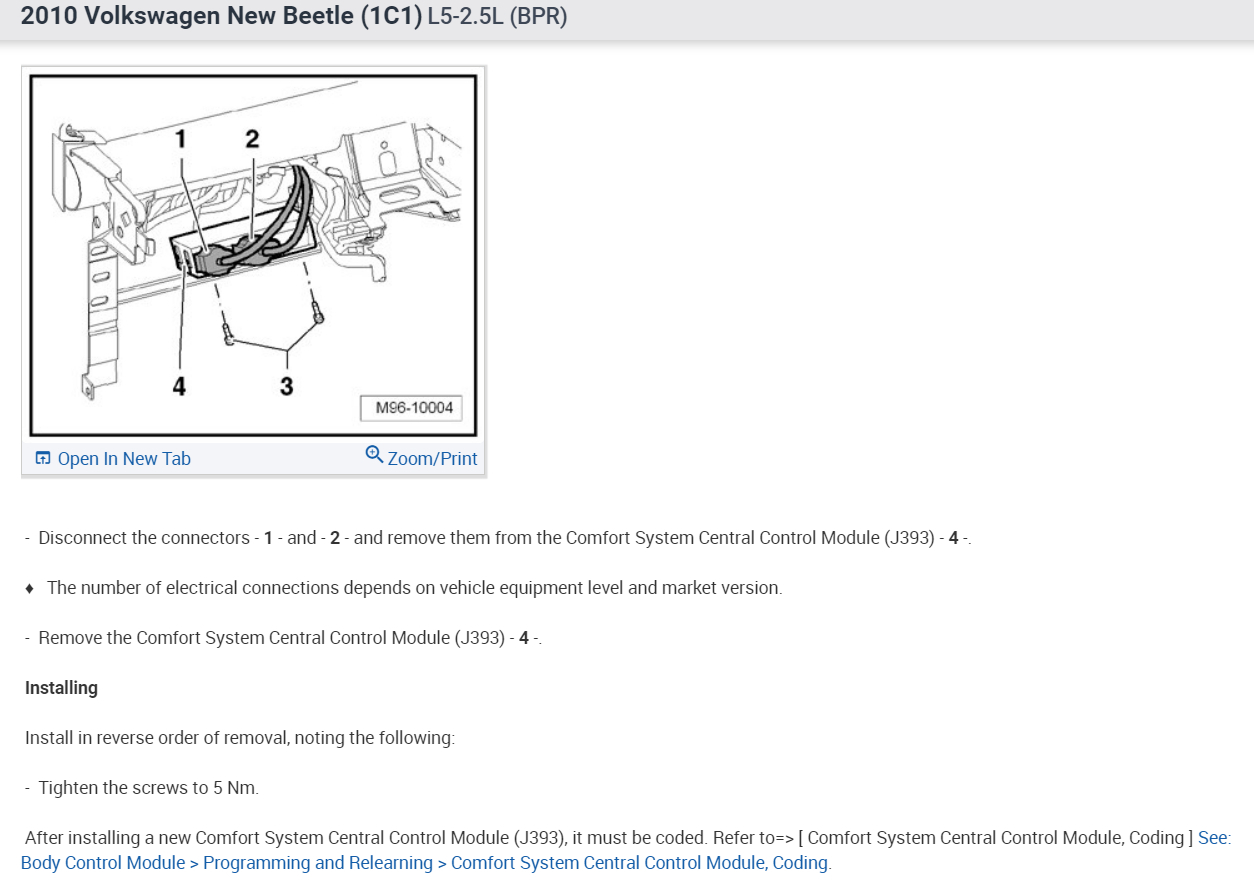Click the L5-2.5L (BPR) engine label
1254x891 pixels.
pos(497,18)
